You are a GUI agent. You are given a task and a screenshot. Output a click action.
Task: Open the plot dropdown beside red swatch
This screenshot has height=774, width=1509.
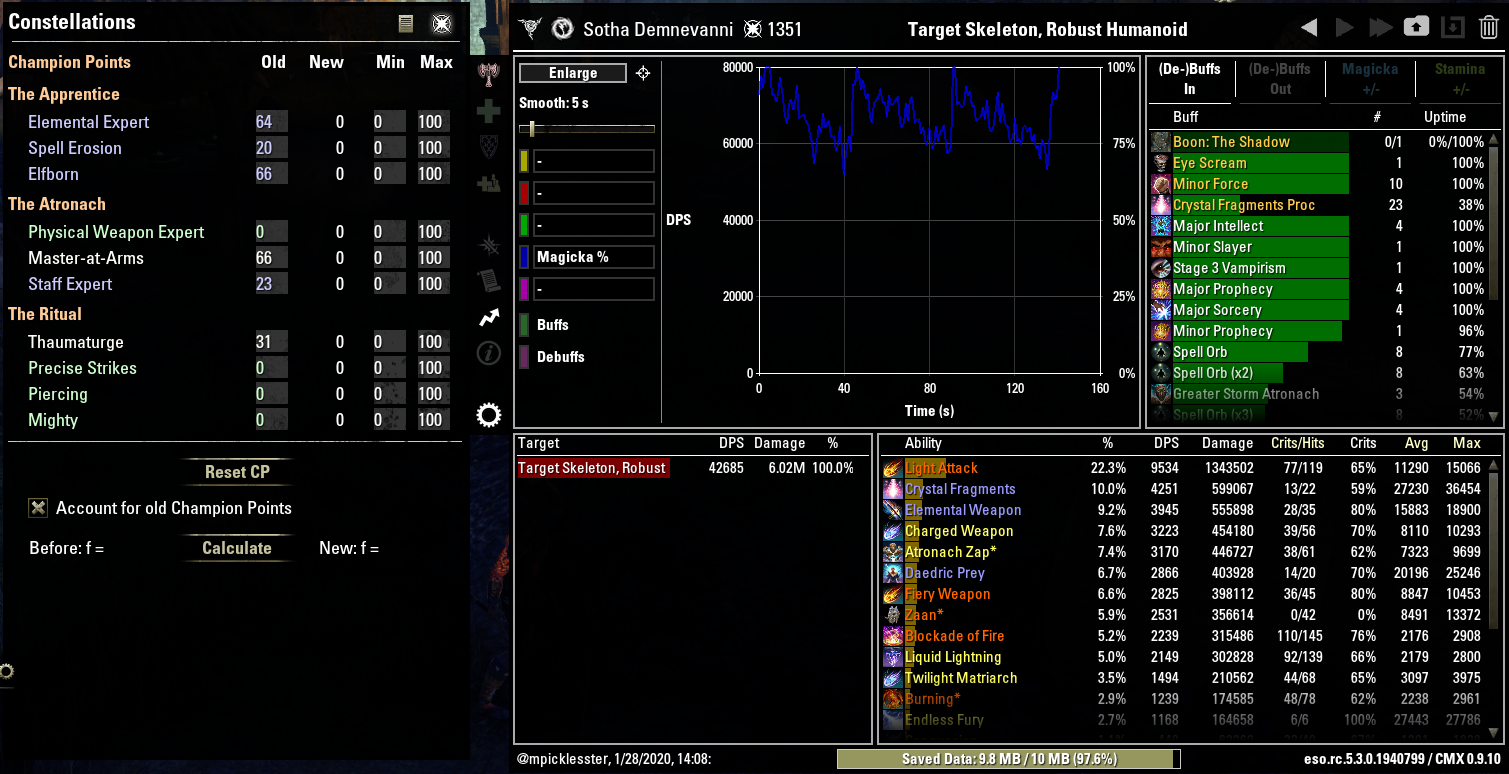(x=593, y=193)
